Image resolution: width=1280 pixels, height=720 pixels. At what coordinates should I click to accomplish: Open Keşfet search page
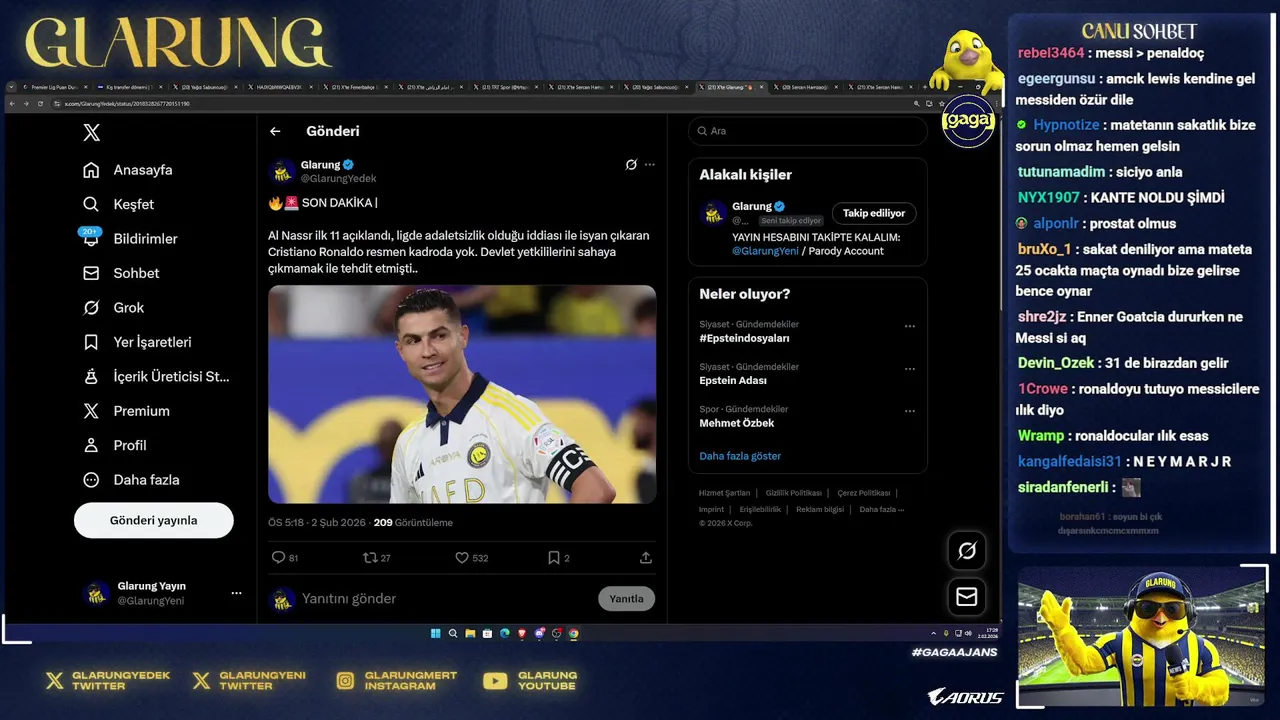coord(119,204)
